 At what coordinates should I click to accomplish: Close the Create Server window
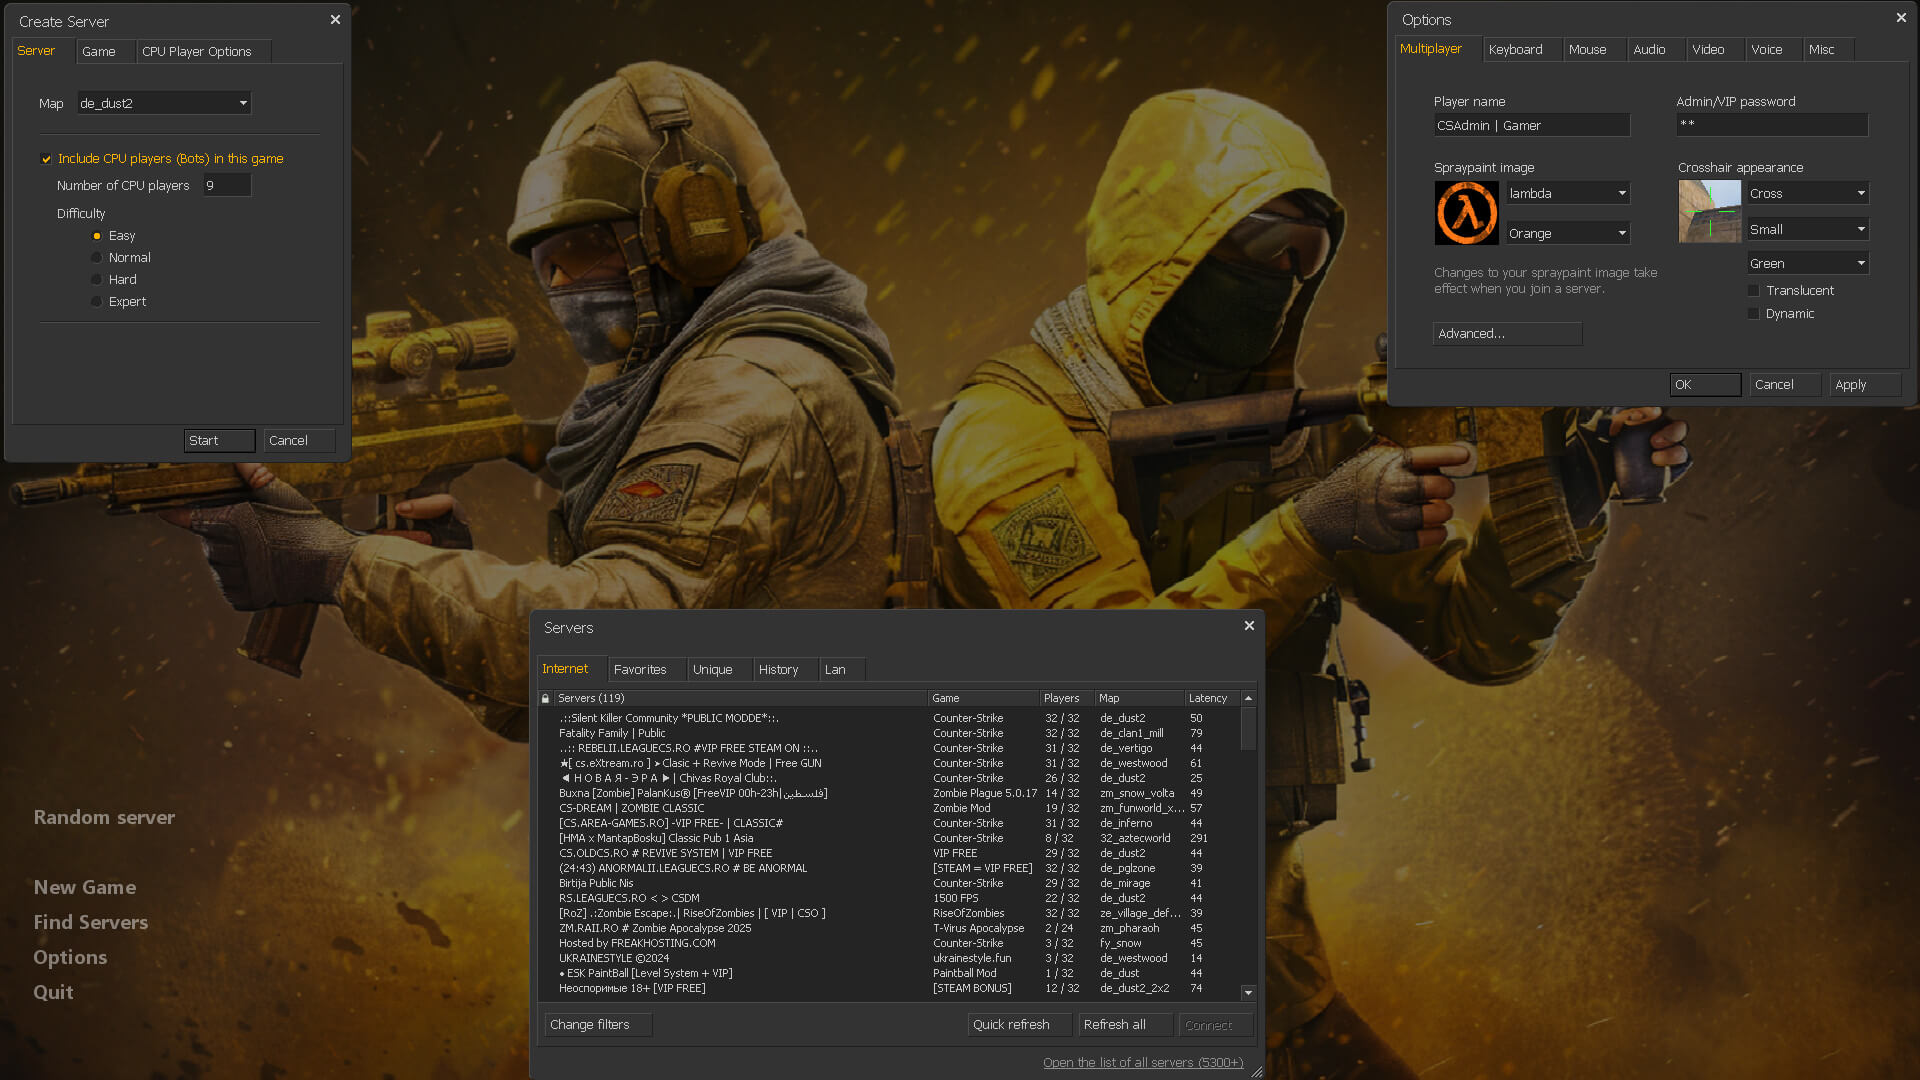335,20
